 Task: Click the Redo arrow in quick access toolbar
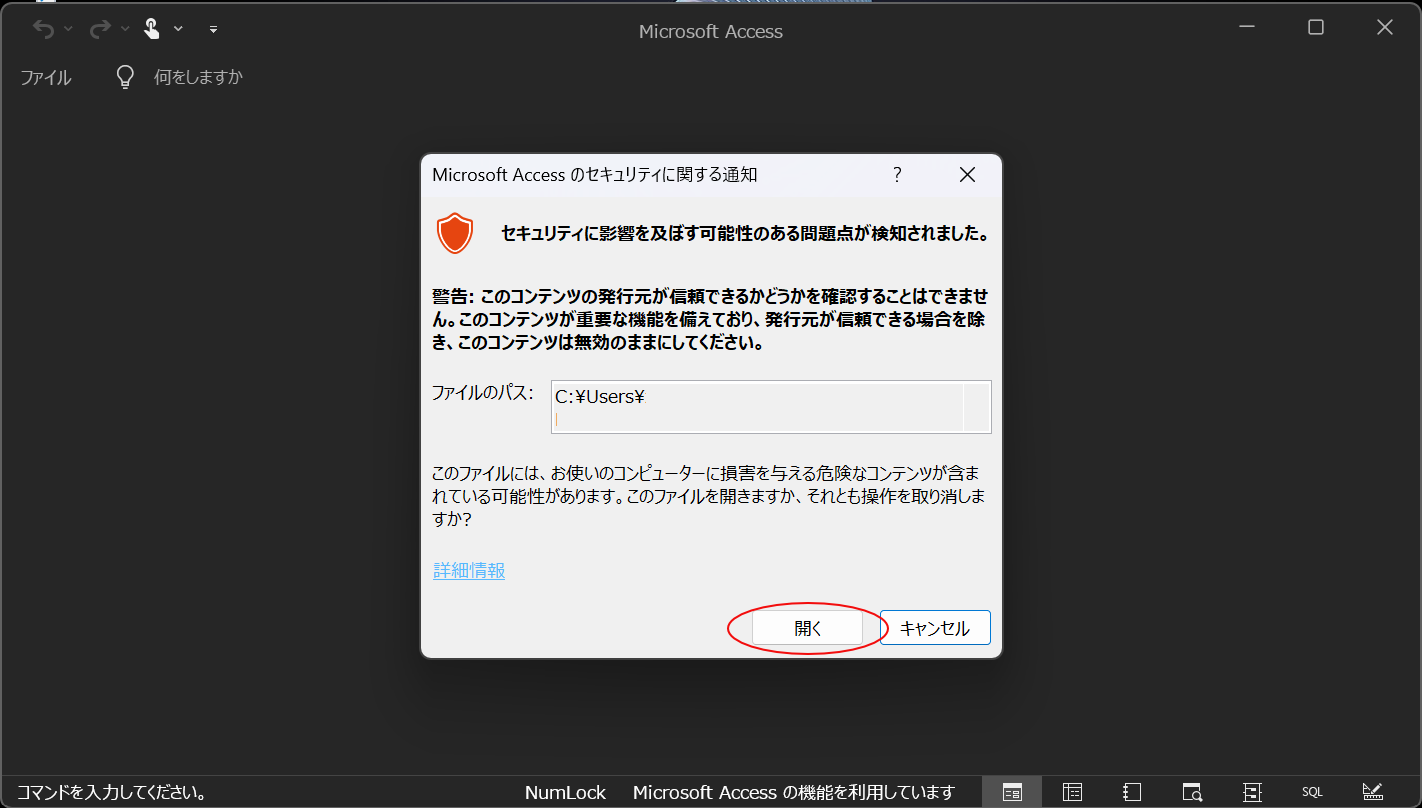point(99,29)
